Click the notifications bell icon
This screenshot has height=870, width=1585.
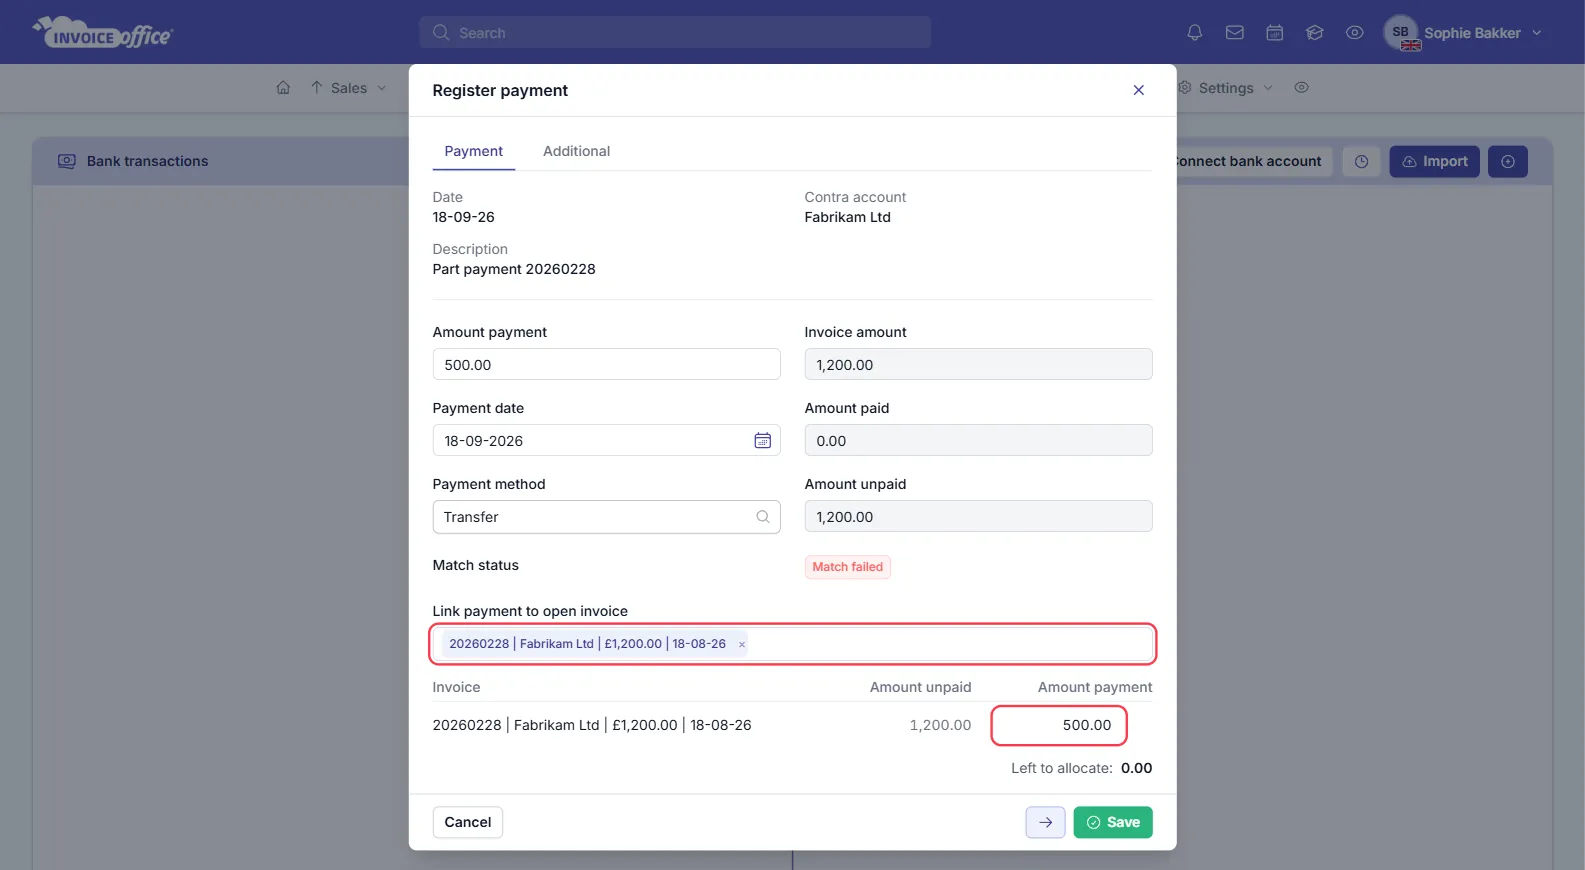(1194, 33)
